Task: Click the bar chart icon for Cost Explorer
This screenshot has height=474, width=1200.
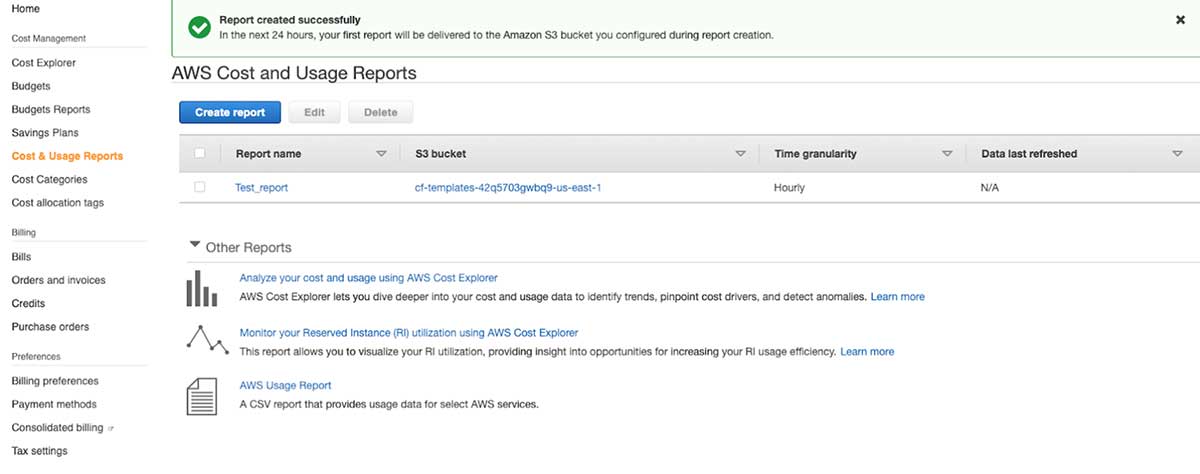Action: (x=201, y=288)
